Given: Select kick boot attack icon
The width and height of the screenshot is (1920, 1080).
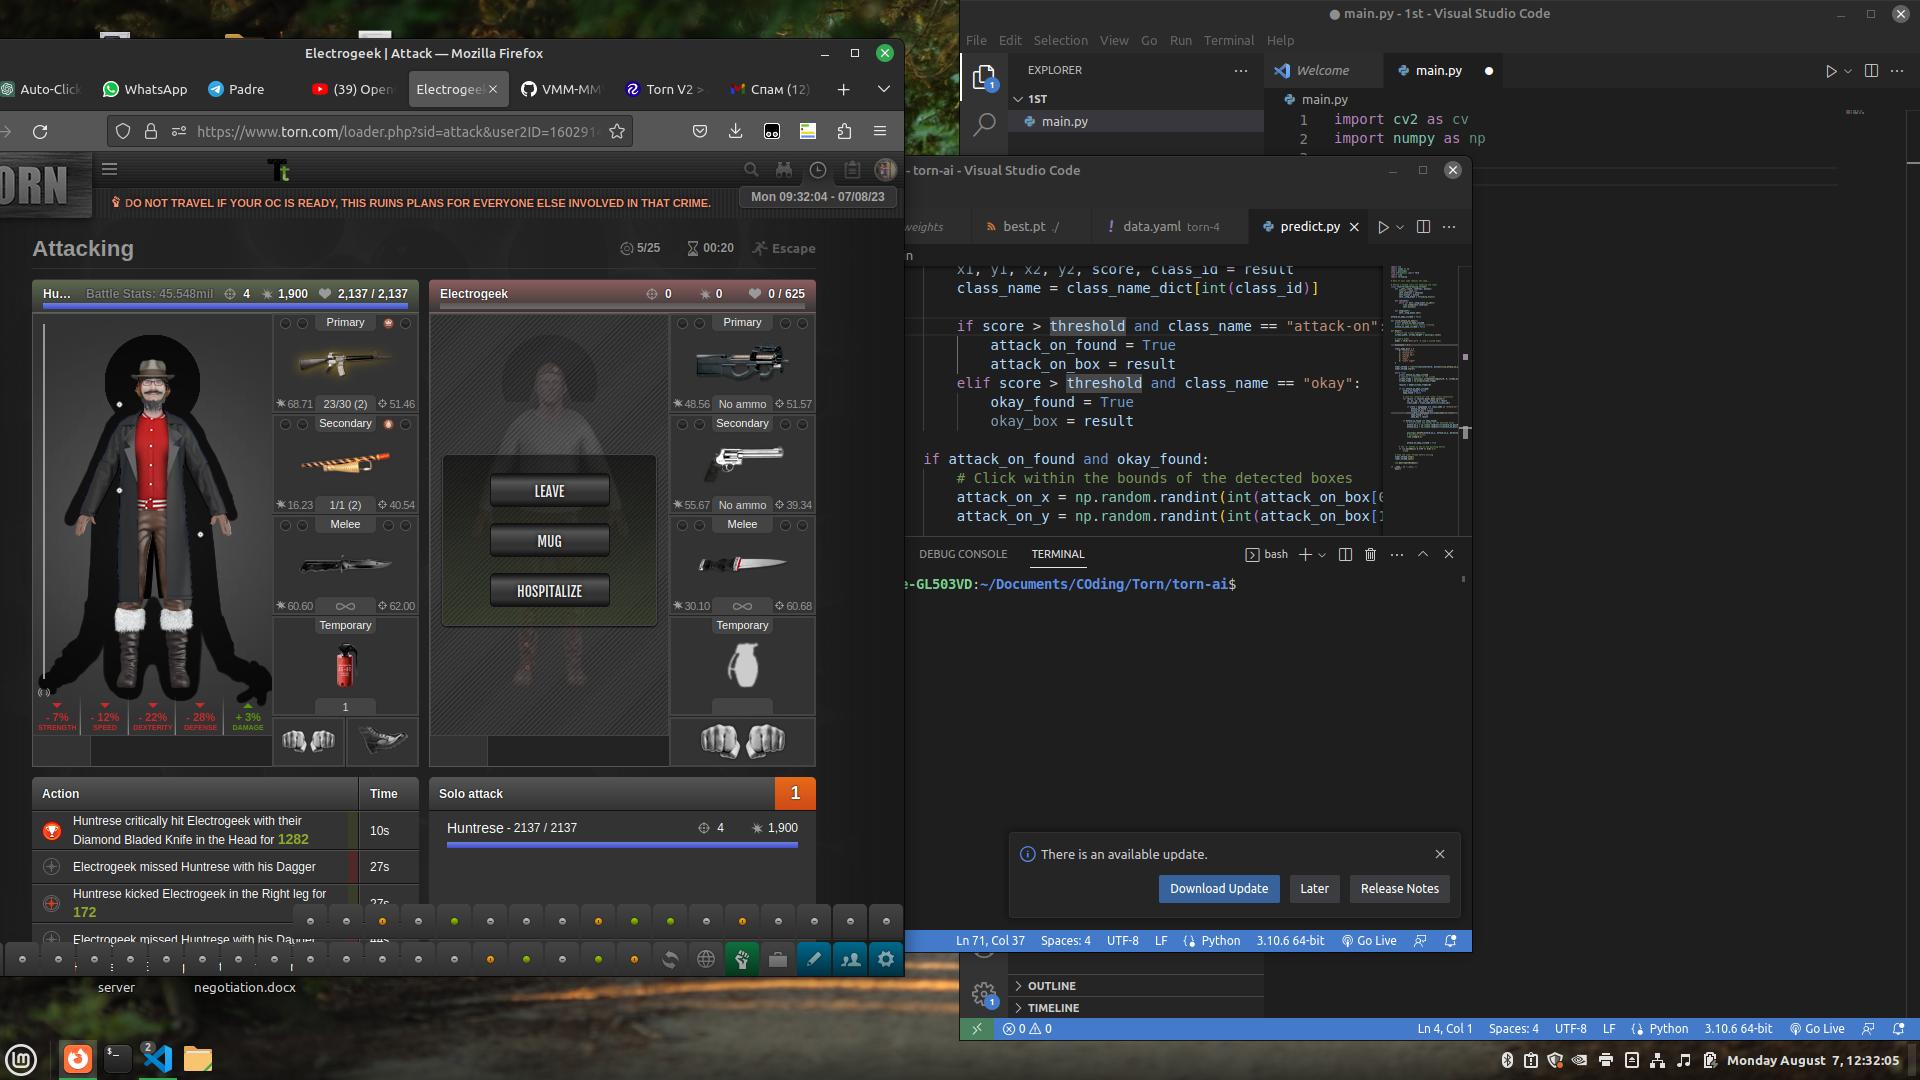Looking at the screenshot, I should 382,741.
